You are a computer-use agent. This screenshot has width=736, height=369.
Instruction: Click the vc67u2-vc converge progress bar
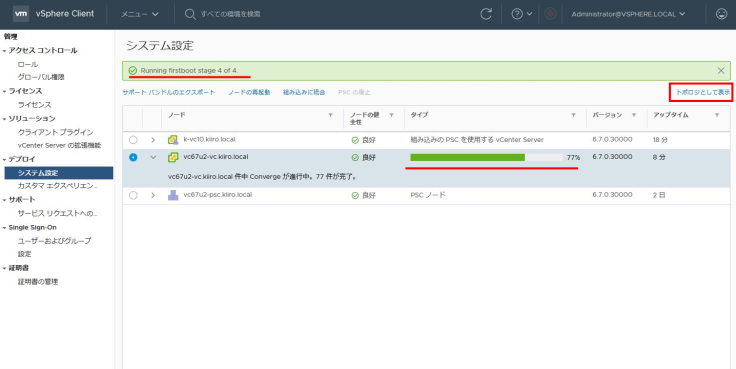pyautogui.click(x=486, y=158)
